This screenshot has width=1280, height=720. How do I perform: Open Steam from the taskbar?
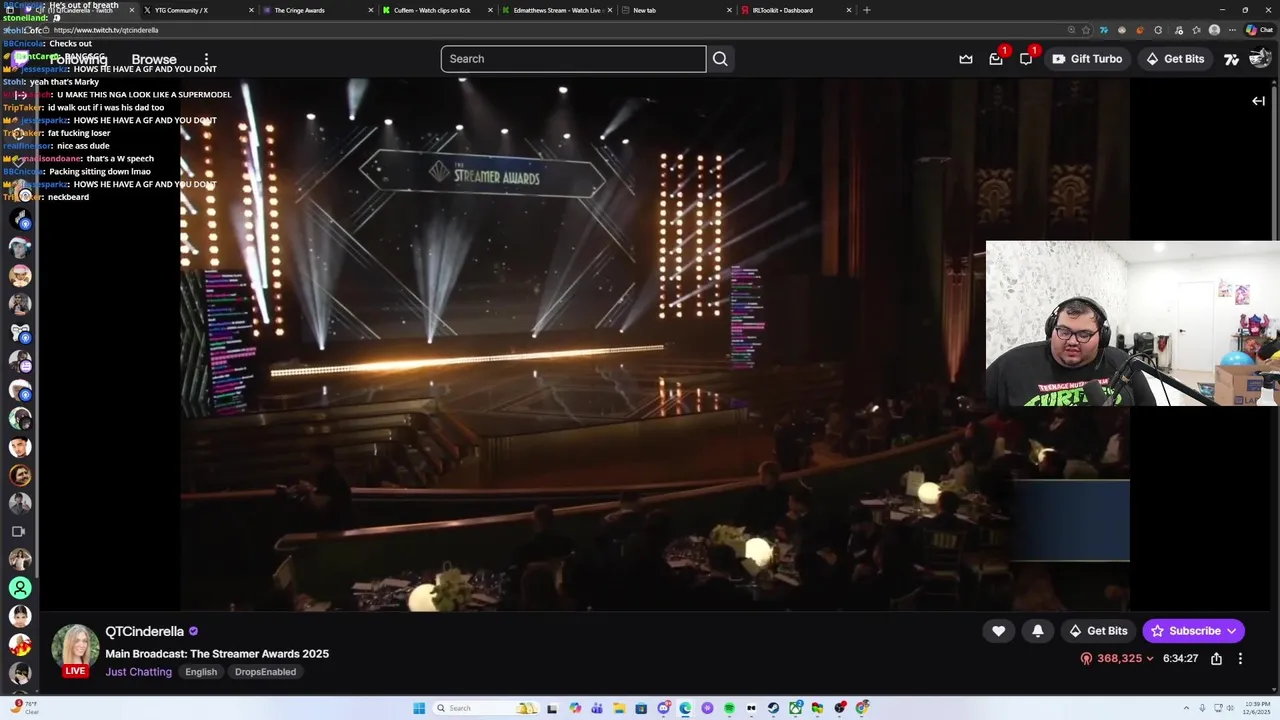tap(773, 708)
